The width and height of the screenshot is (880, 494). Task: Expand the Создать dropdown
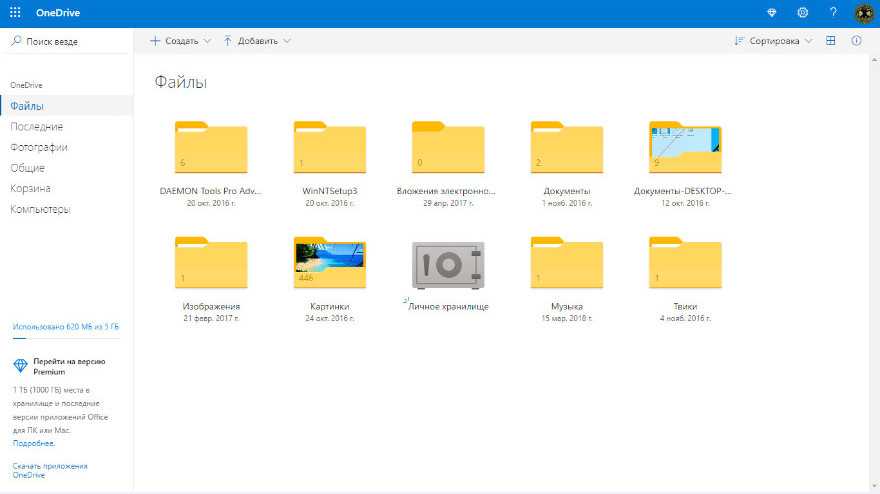(x=181, y=41)
